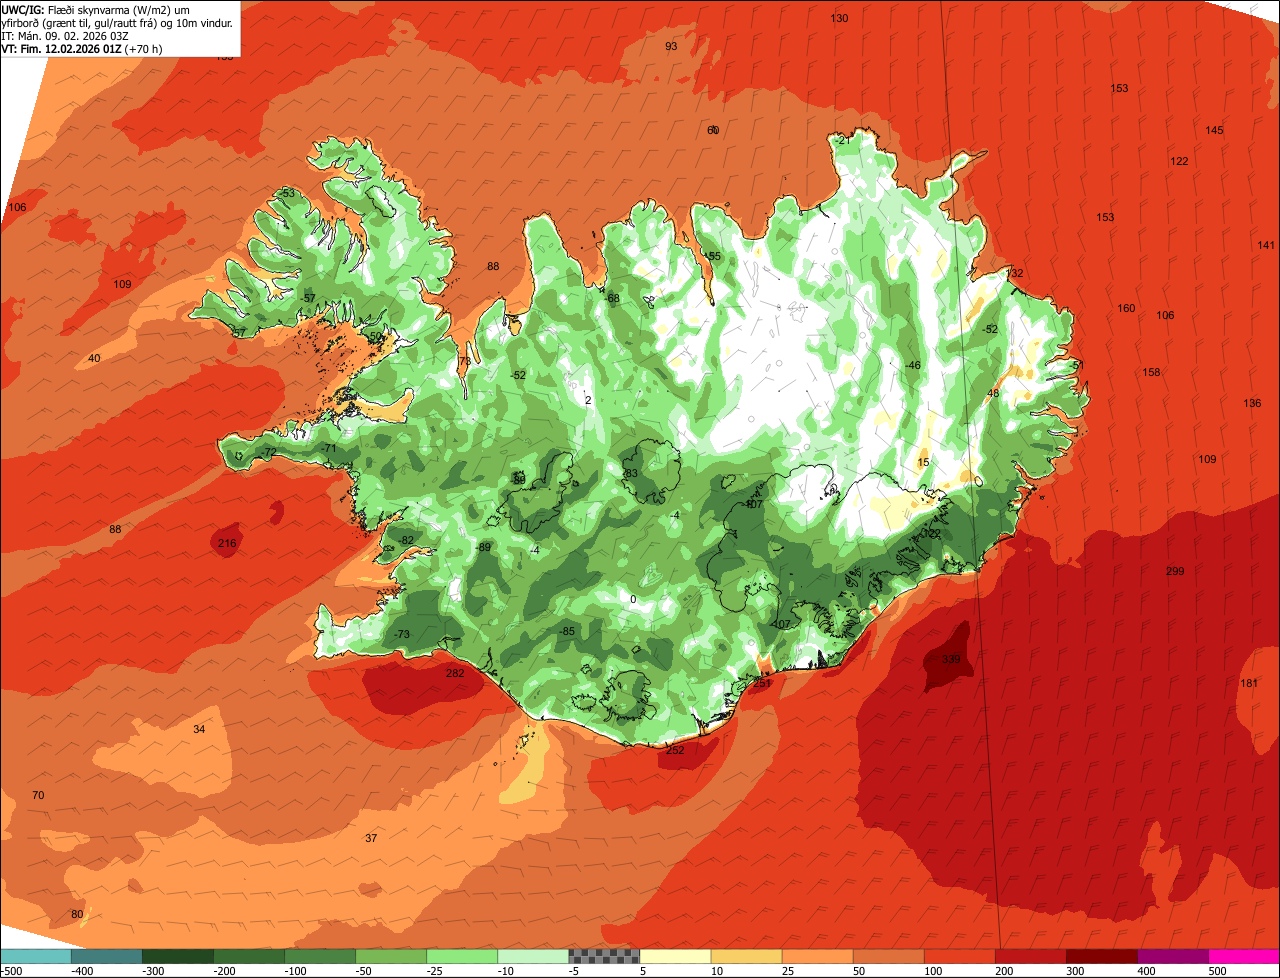Click the red 100 to 200 legend swatch
The width and height of the screenshot is (1280, 978).
960,956
